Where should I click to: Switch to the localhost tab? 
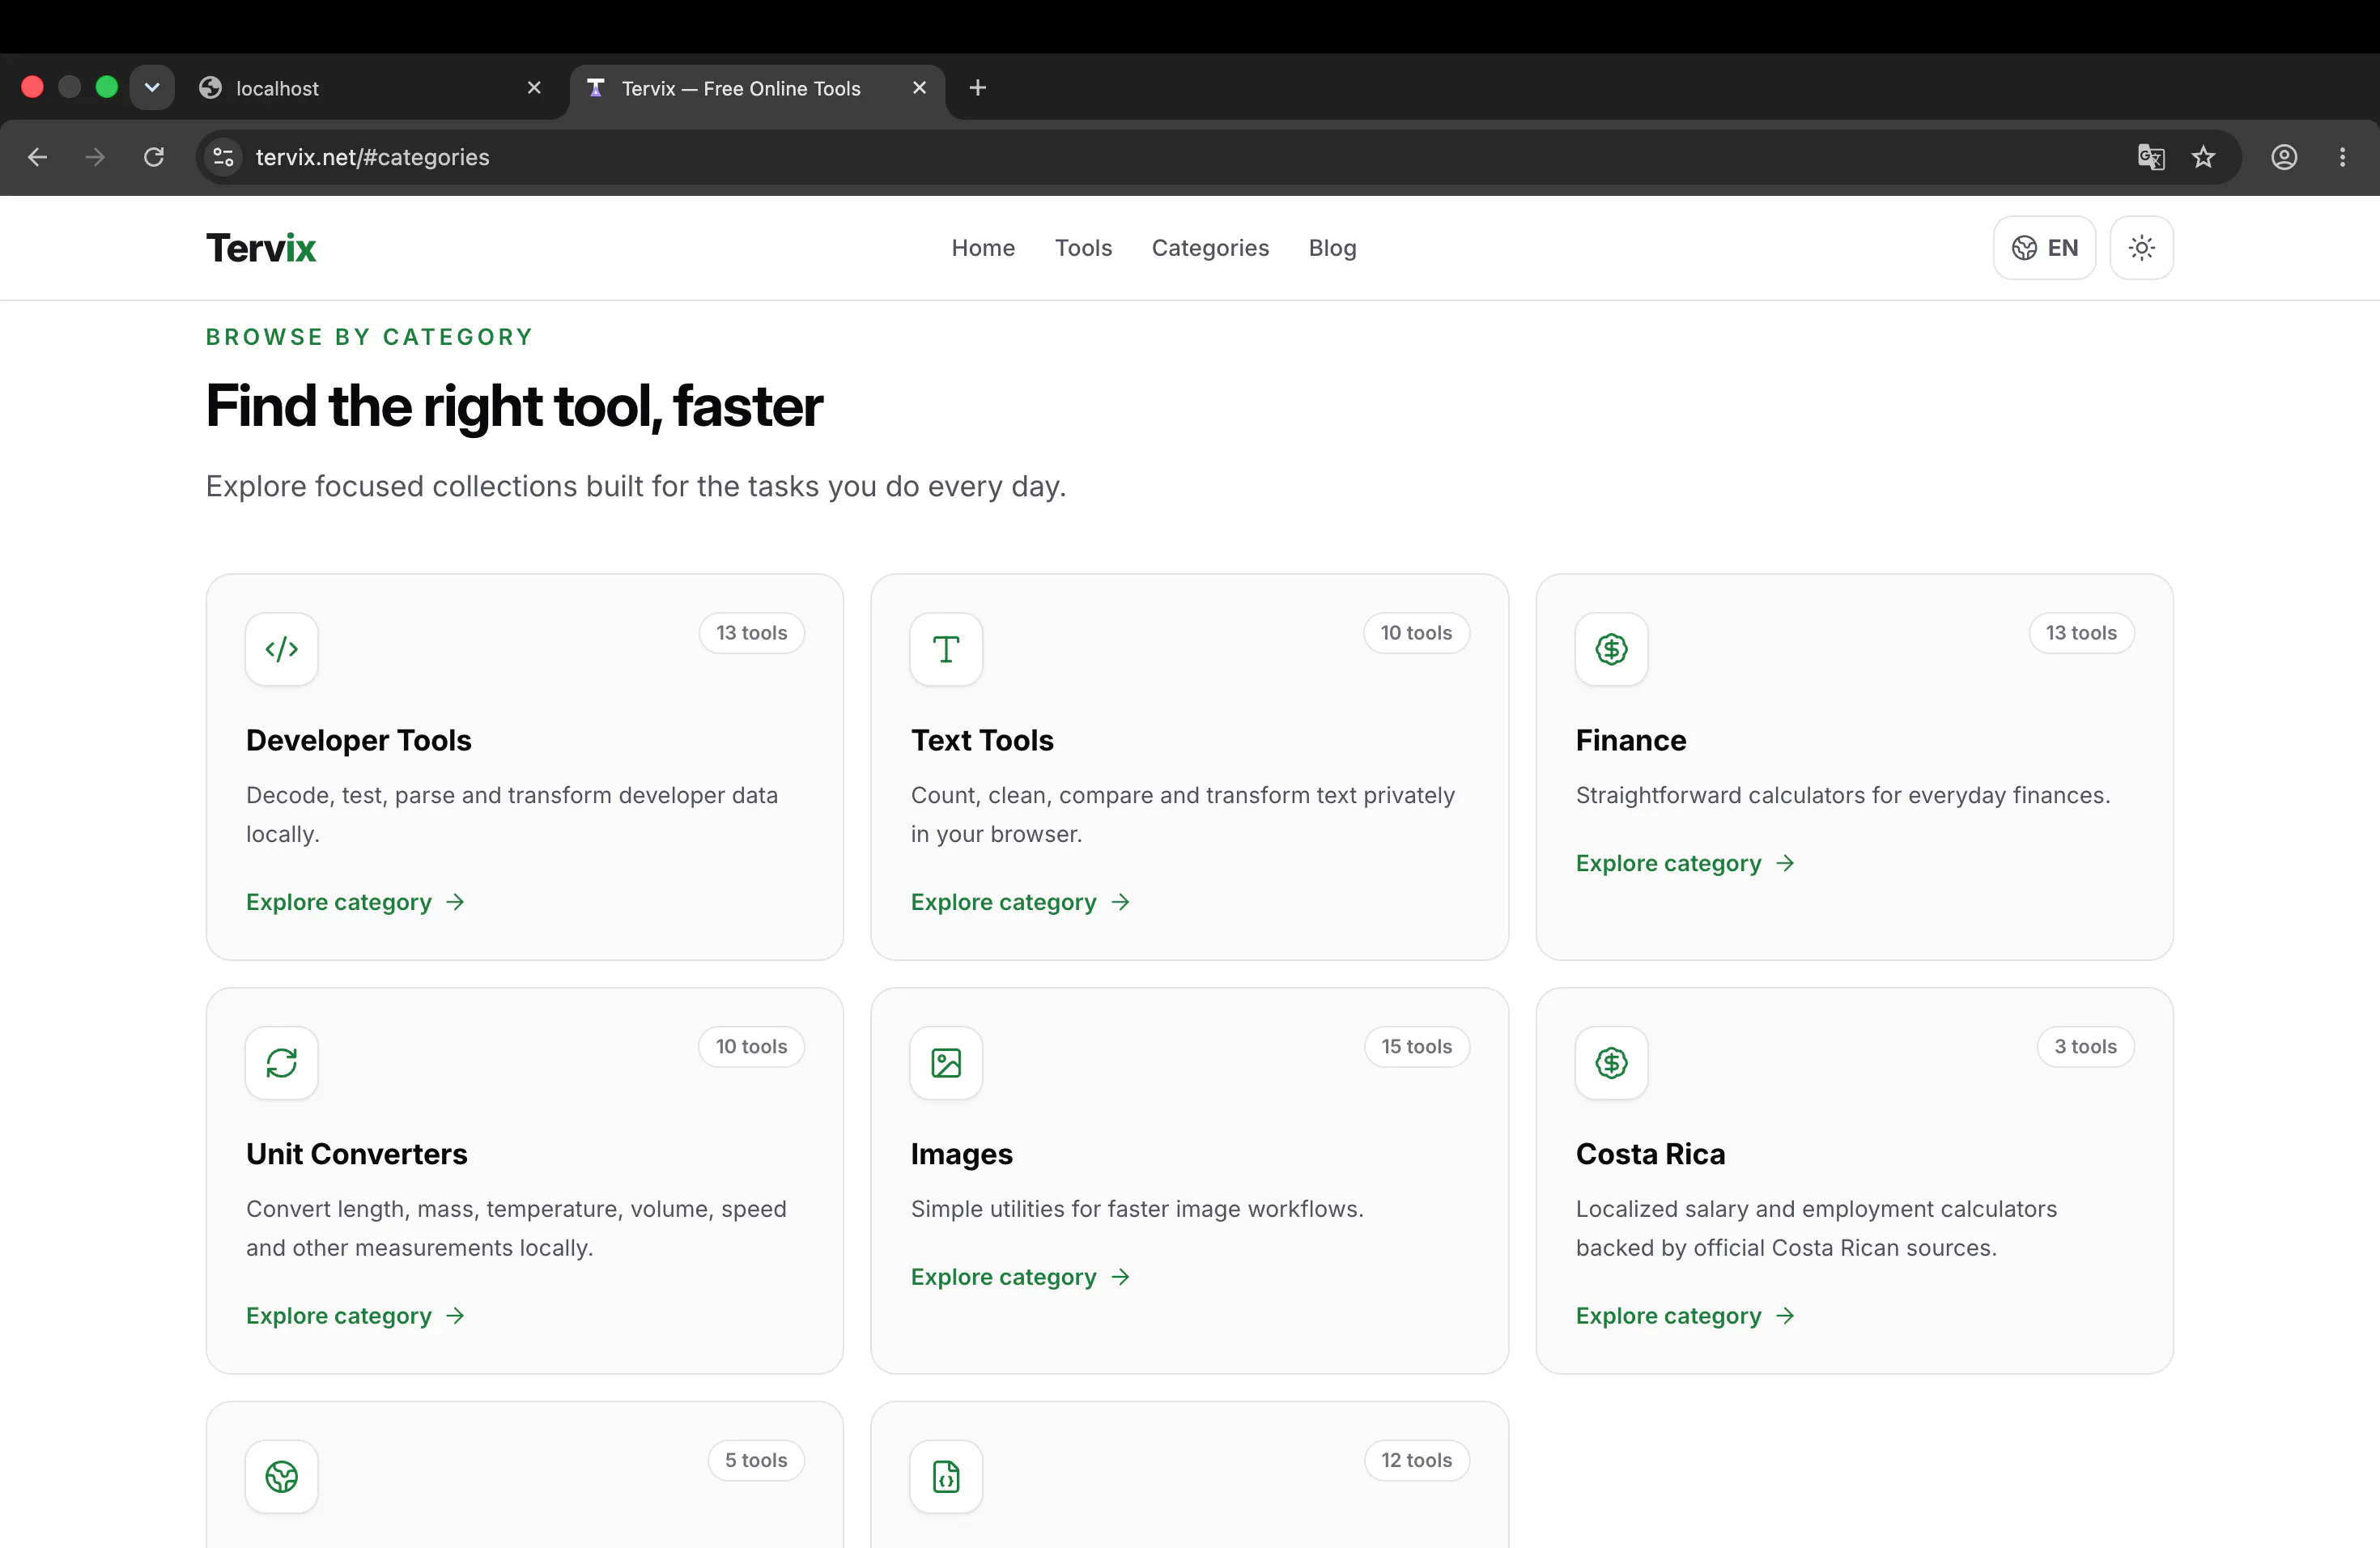coord(370,88)
